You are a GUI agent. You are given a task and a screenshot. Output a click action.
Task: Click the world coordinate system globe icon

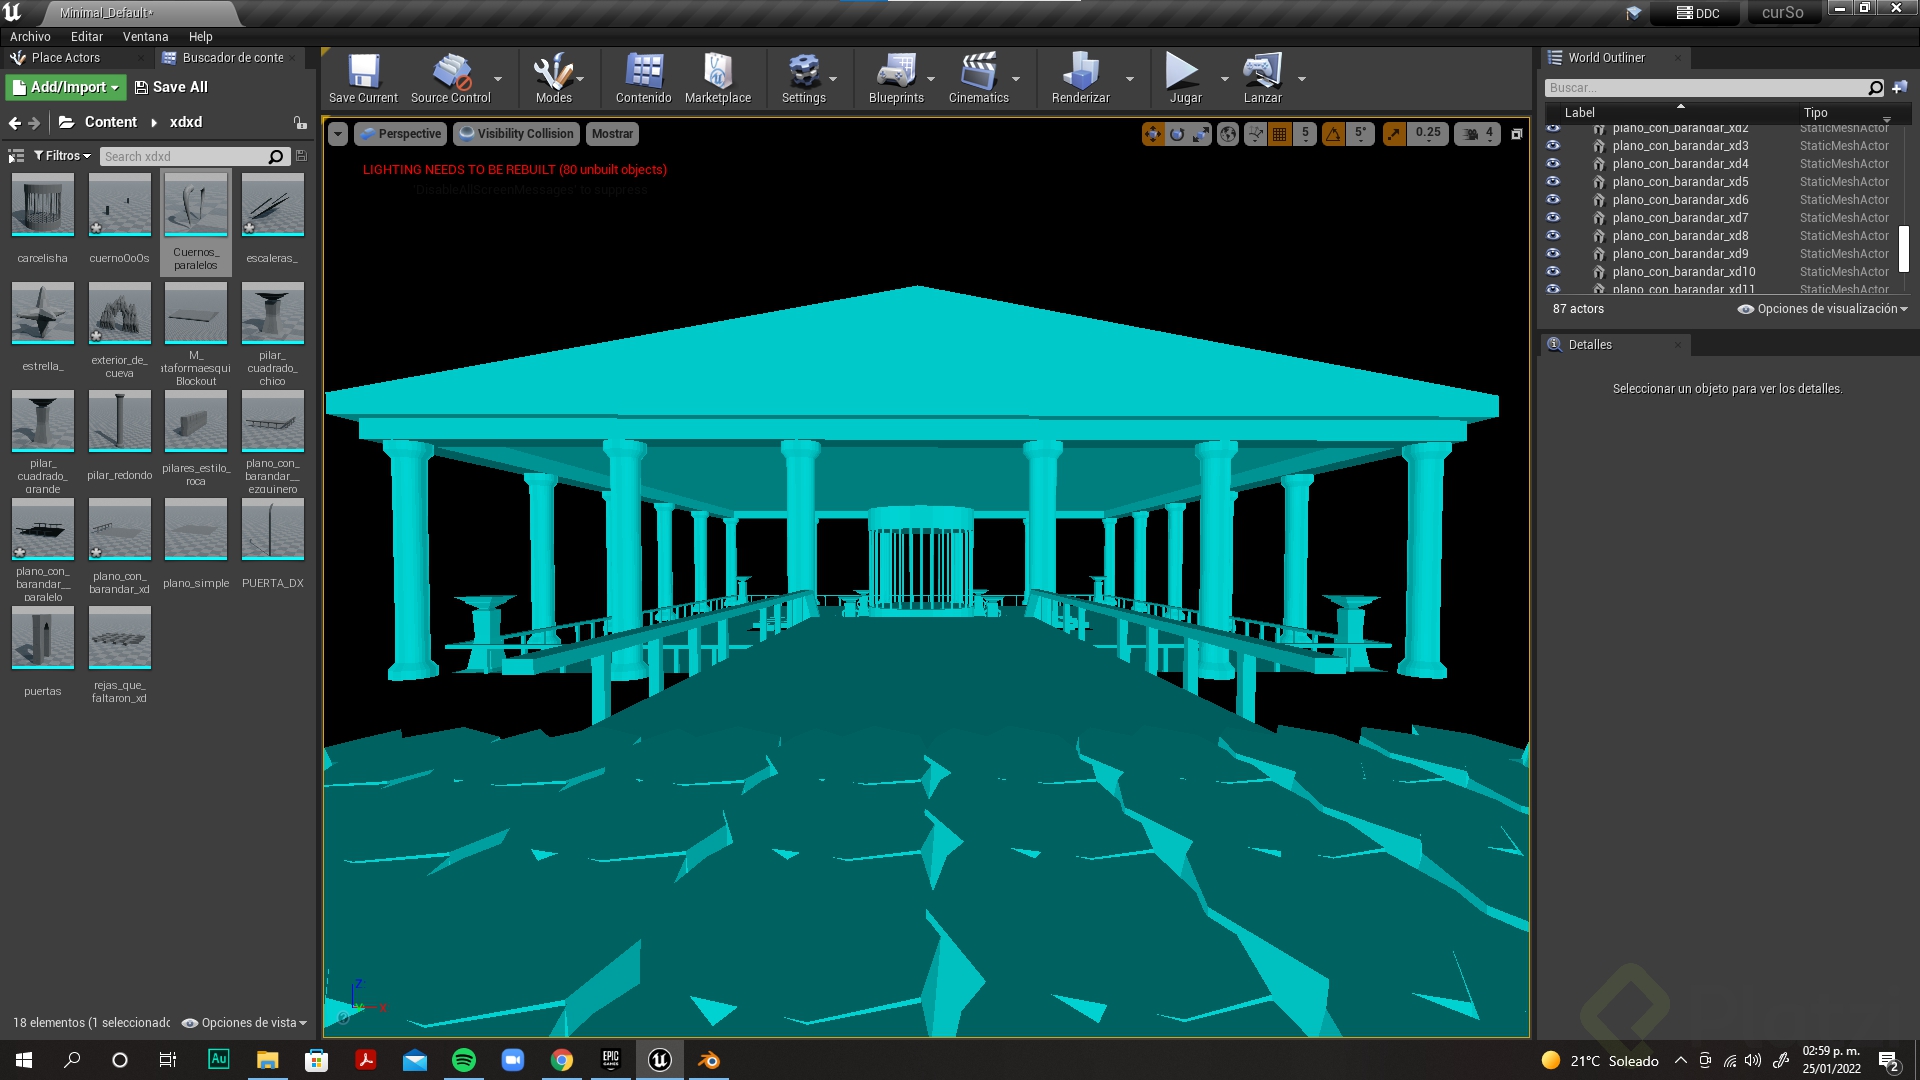1228,134
